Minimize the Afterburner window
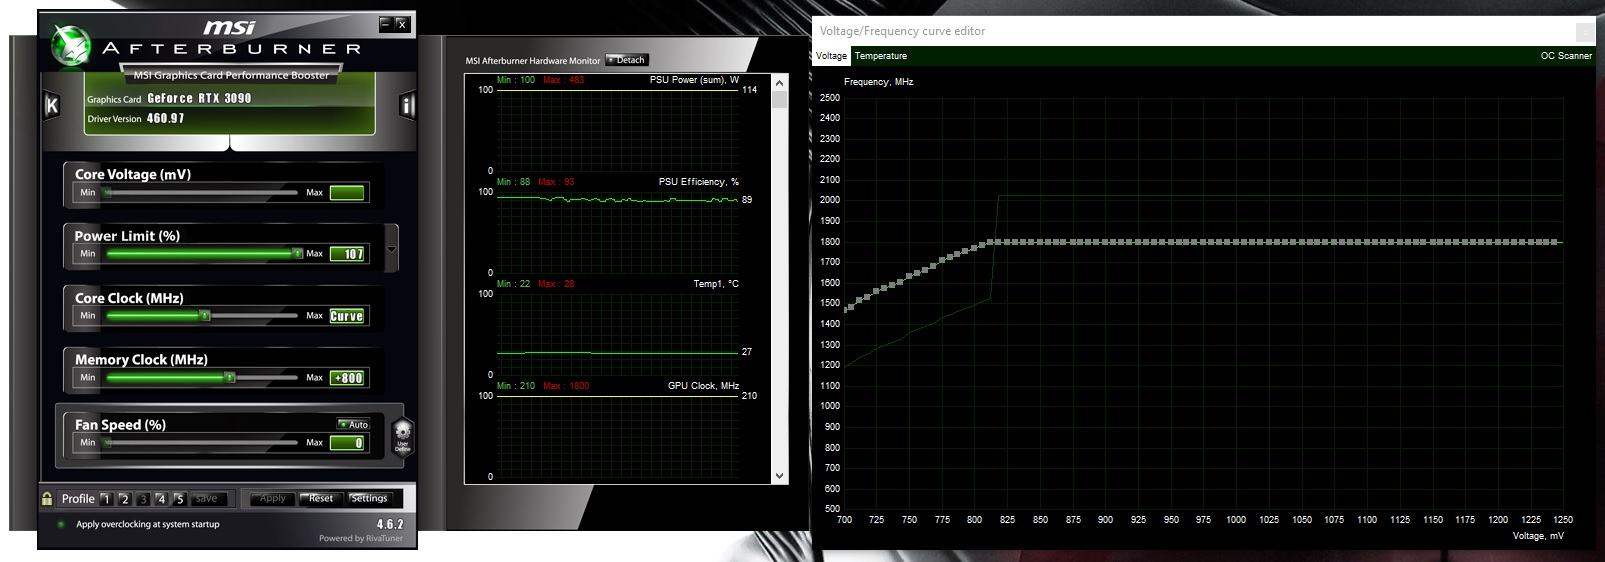The image size is (1605, 562). click(x=386, y=24)
